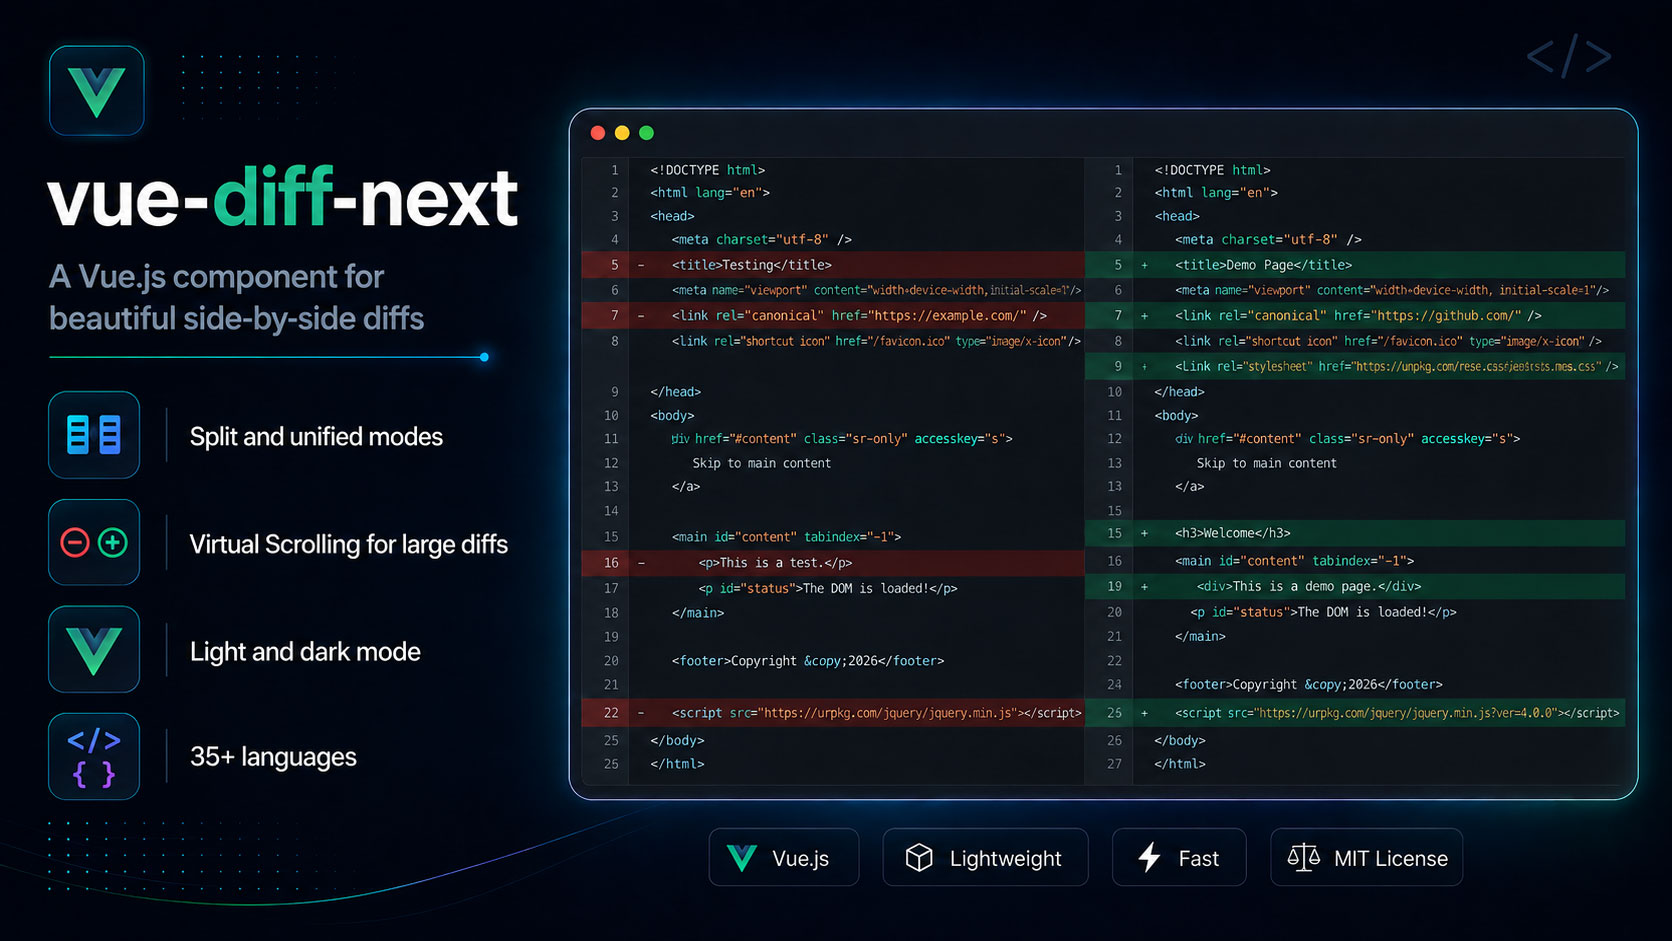The height and width of the screenshot is (941, 1672).
Task: Click the green plus circle icon
Action: (113, 543)
